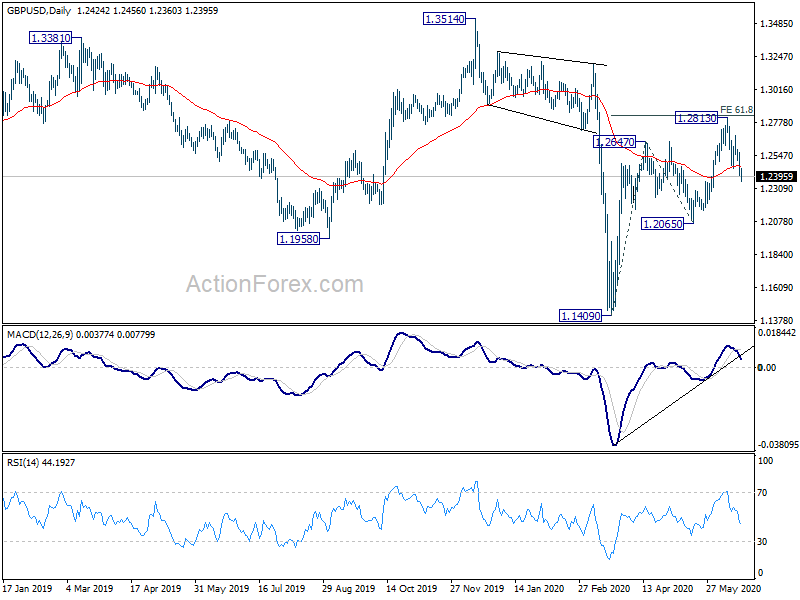Click the 1.35140 peak price label
Image resolution: width=800 pixels, height=600 pixels.
[x=444, y=19]
